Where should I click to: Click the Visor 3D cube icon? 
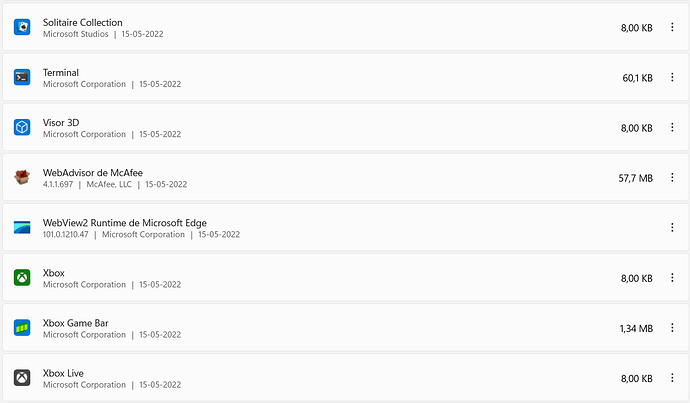point(22,128)
